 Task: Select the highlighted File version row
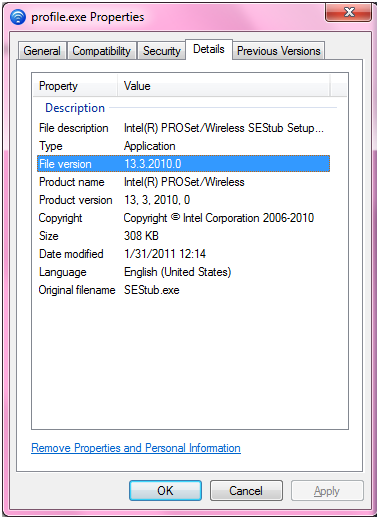click(183, 164)
